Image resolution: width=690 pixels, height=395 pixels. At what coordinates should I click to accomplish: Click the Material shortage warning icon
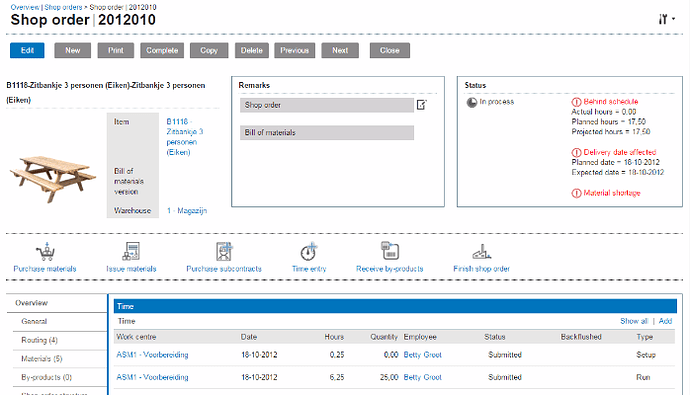pyautogui.click(x=576, y=193)
